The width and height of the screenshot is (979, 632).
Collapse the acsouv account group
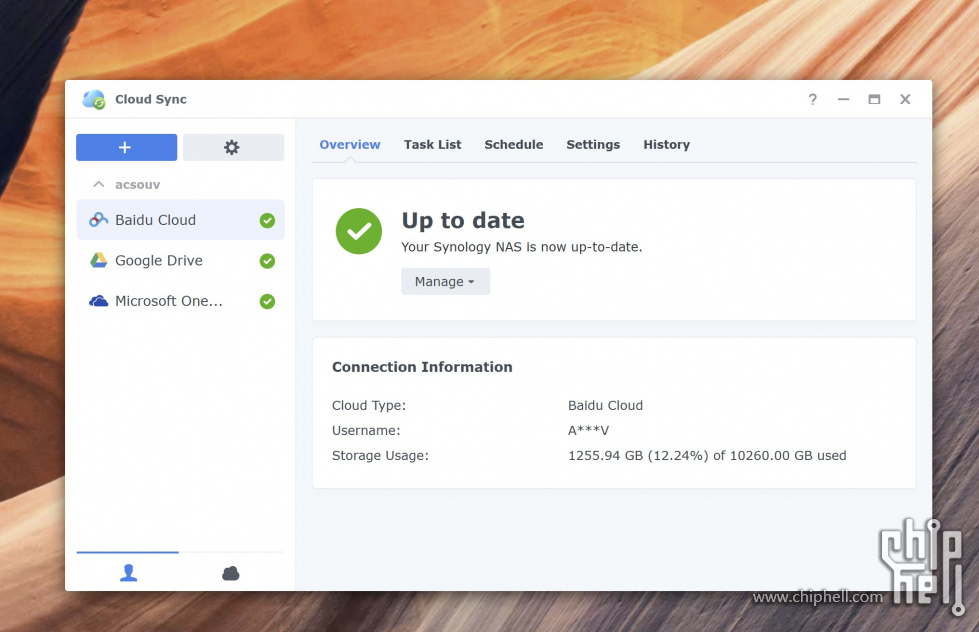click(99, 184)
